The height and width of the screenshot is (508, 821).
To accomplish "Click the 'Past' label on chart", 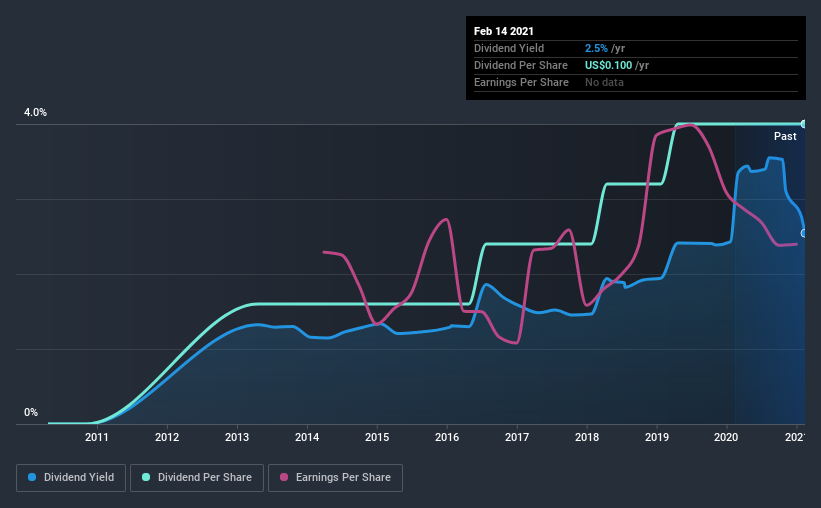I will pyautogui.click(x=785, y=136).
